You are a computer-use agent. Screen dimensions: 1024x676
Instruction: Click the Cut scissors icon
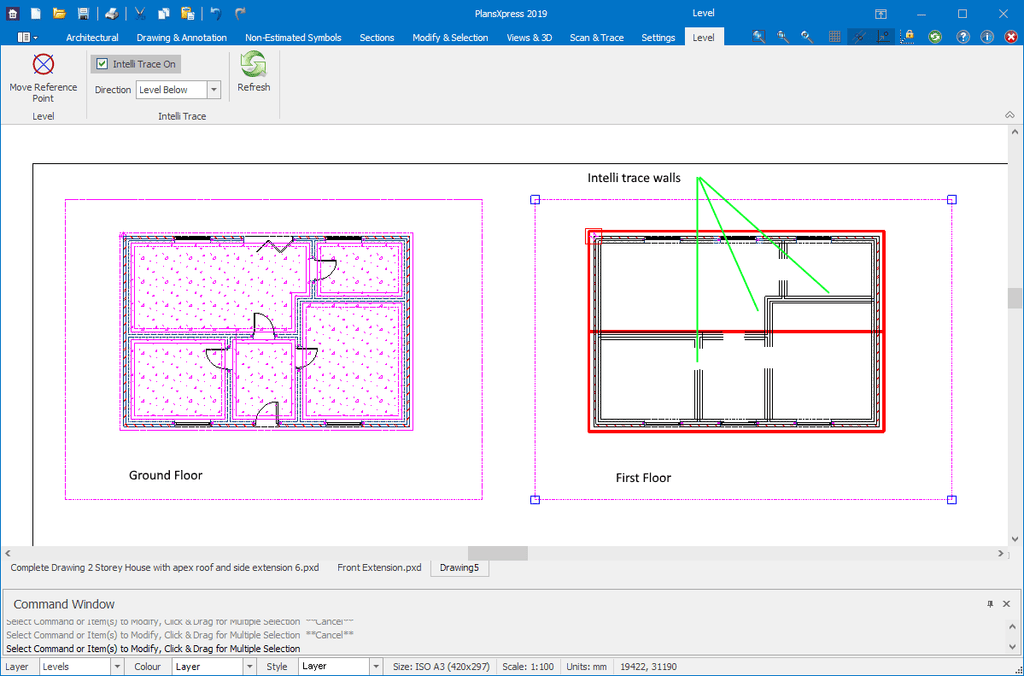tap(140, 14)
